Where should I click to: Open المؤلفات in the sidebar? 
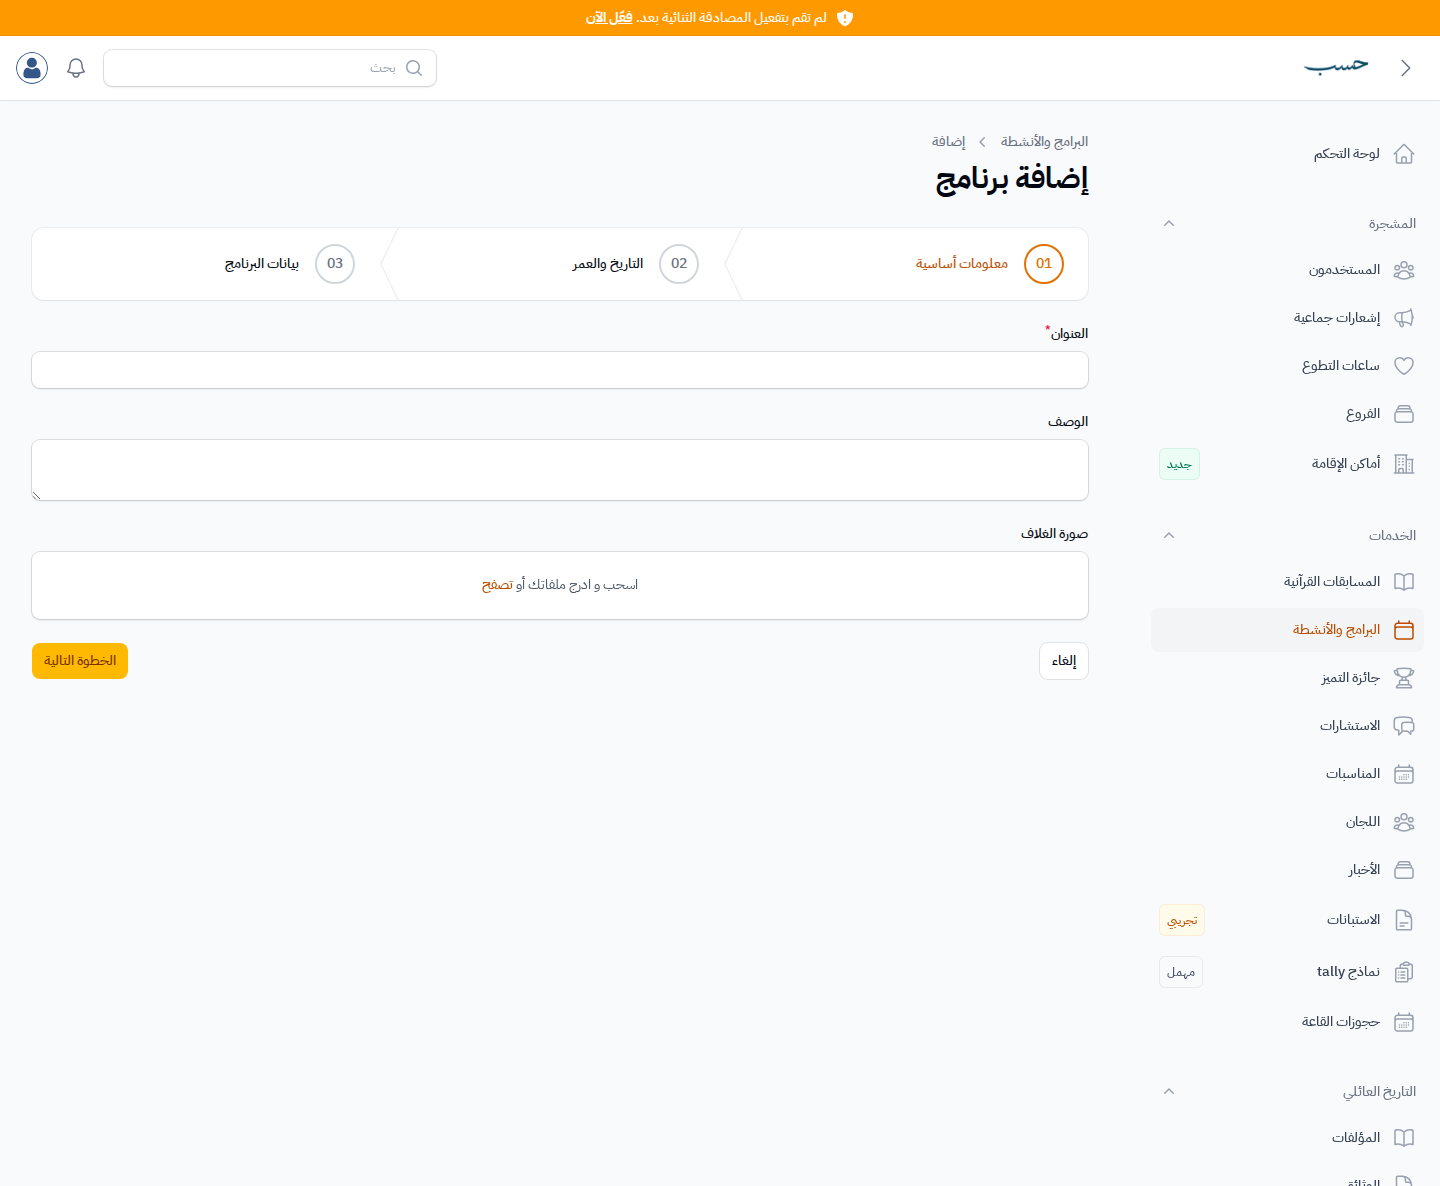[1287, 1138]
